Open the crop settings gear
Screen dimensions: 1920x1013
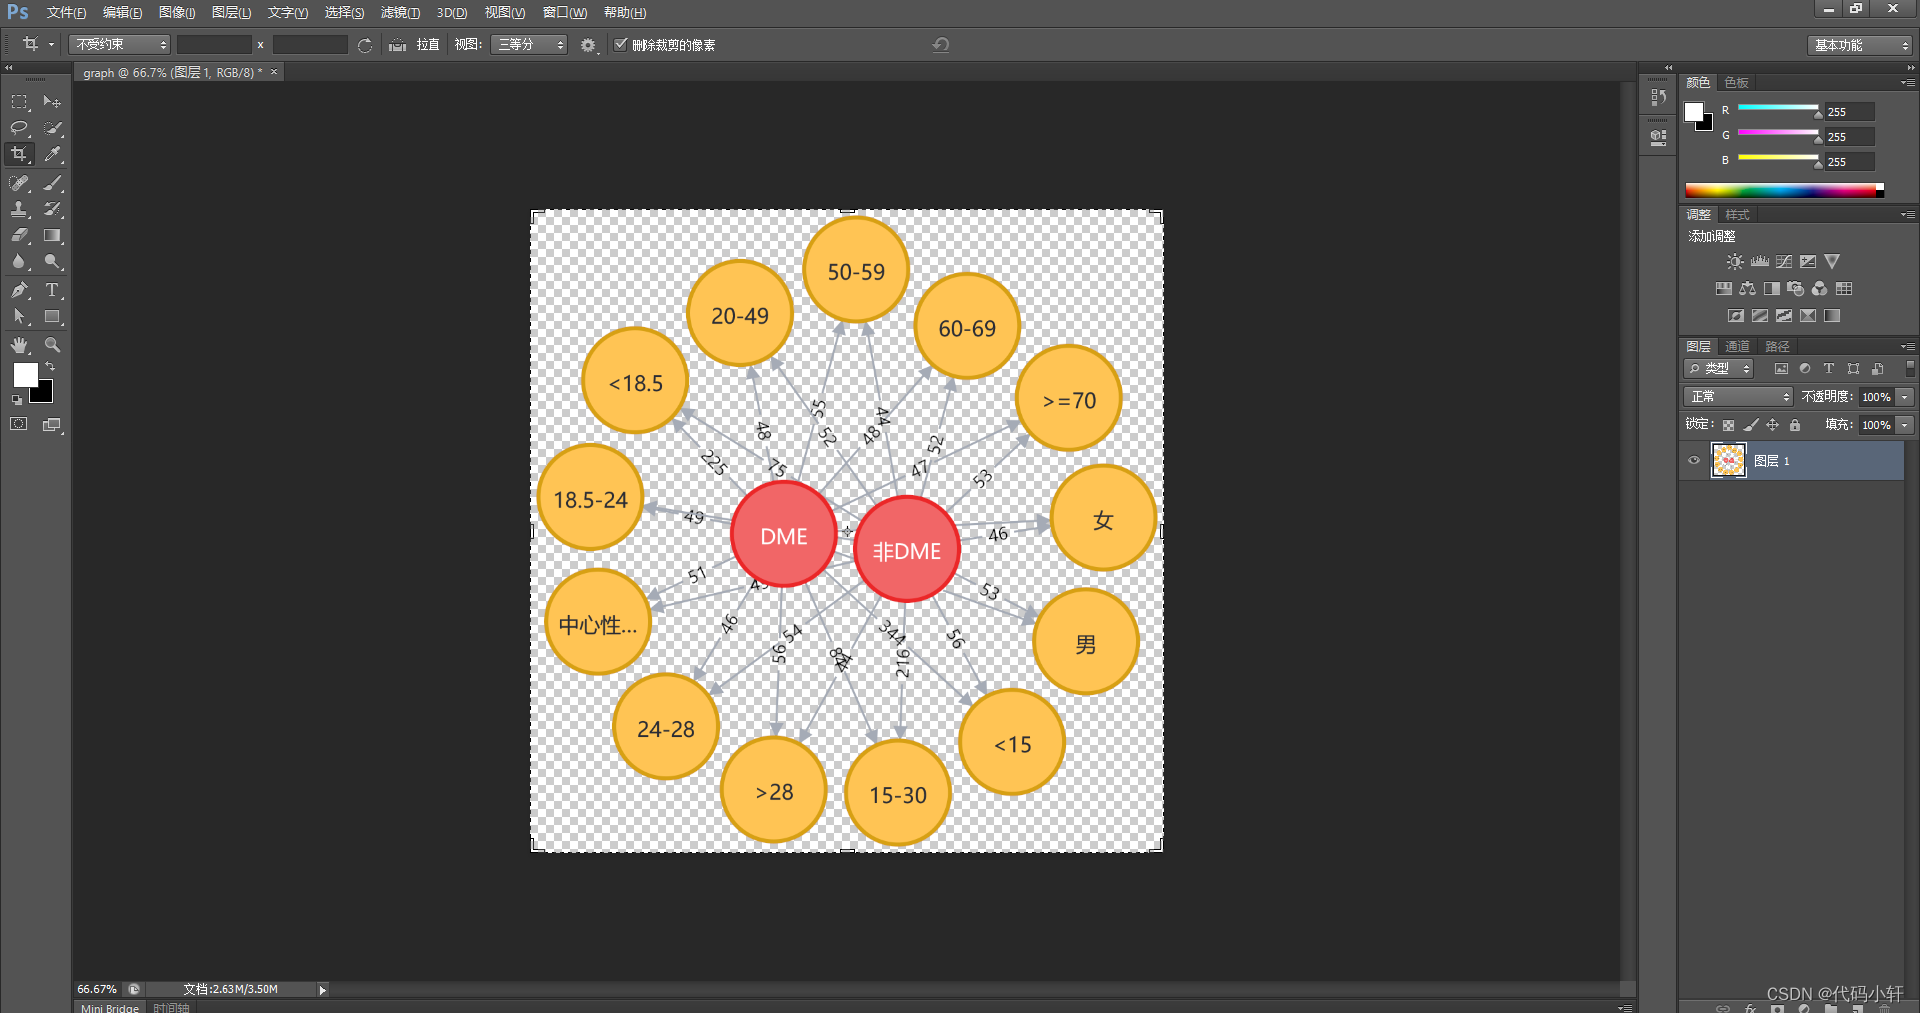(x=589, y=45)
